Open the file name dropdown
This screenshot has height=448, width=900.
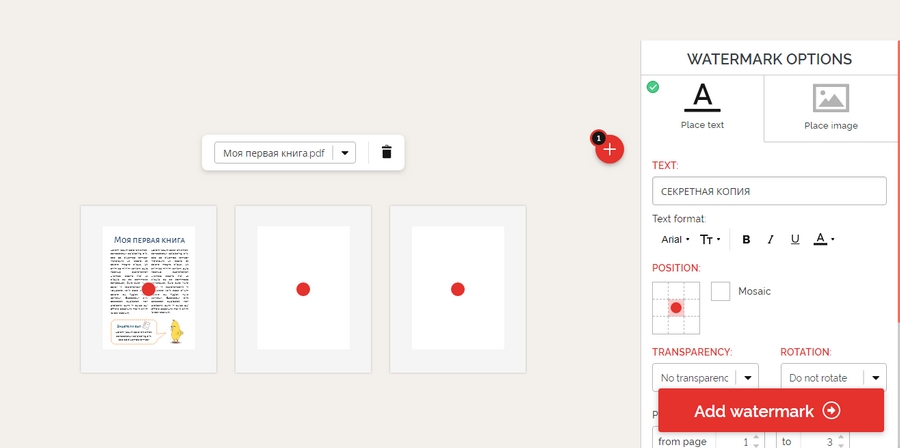tap(345, 153)
